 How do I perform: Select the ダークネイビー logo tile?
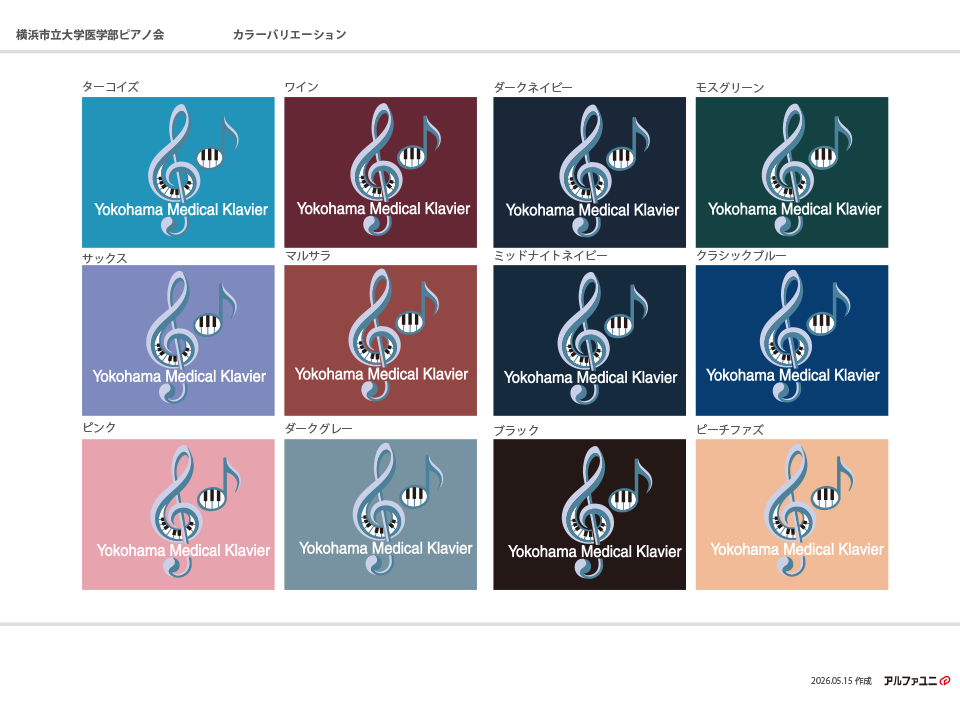click(x=590, y=173)
